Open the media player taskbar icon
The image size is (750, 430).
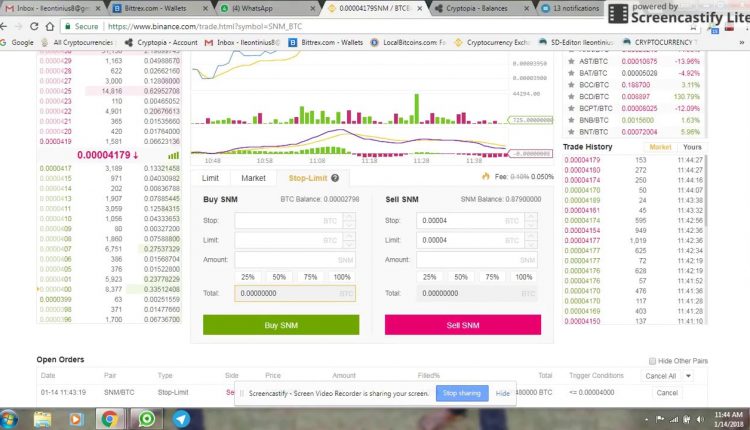[x=75, y=419]
